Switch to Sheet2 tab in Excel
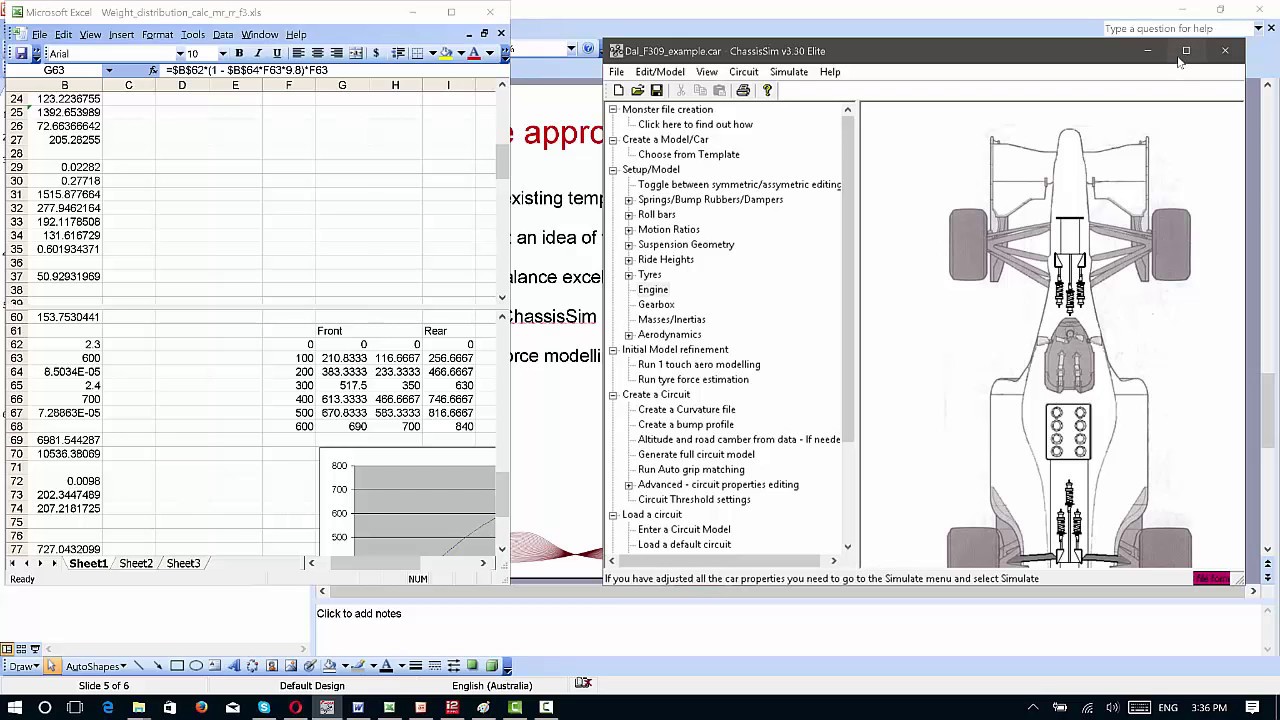This screenshot has height=720, width=1280. [x=136, y=564]
